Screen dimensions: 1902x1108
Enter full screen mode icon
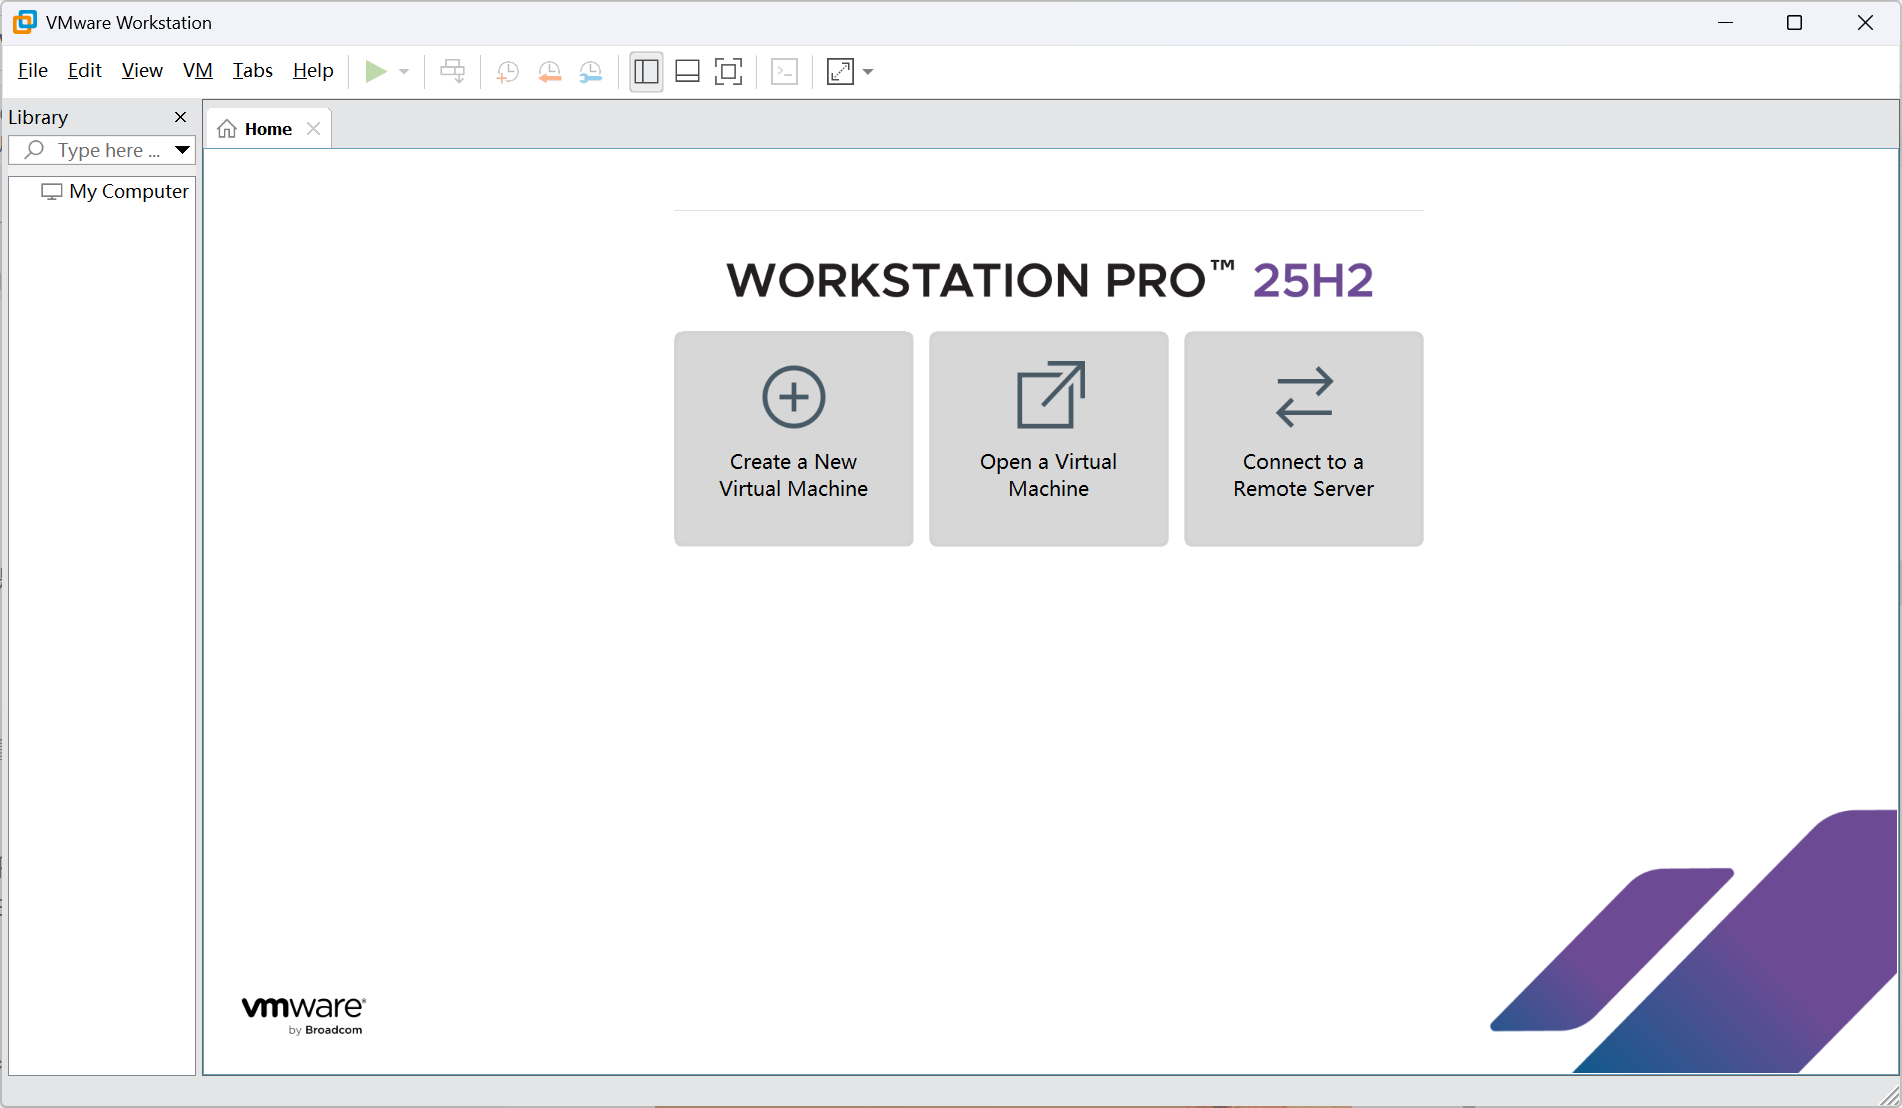pos(729,71)
